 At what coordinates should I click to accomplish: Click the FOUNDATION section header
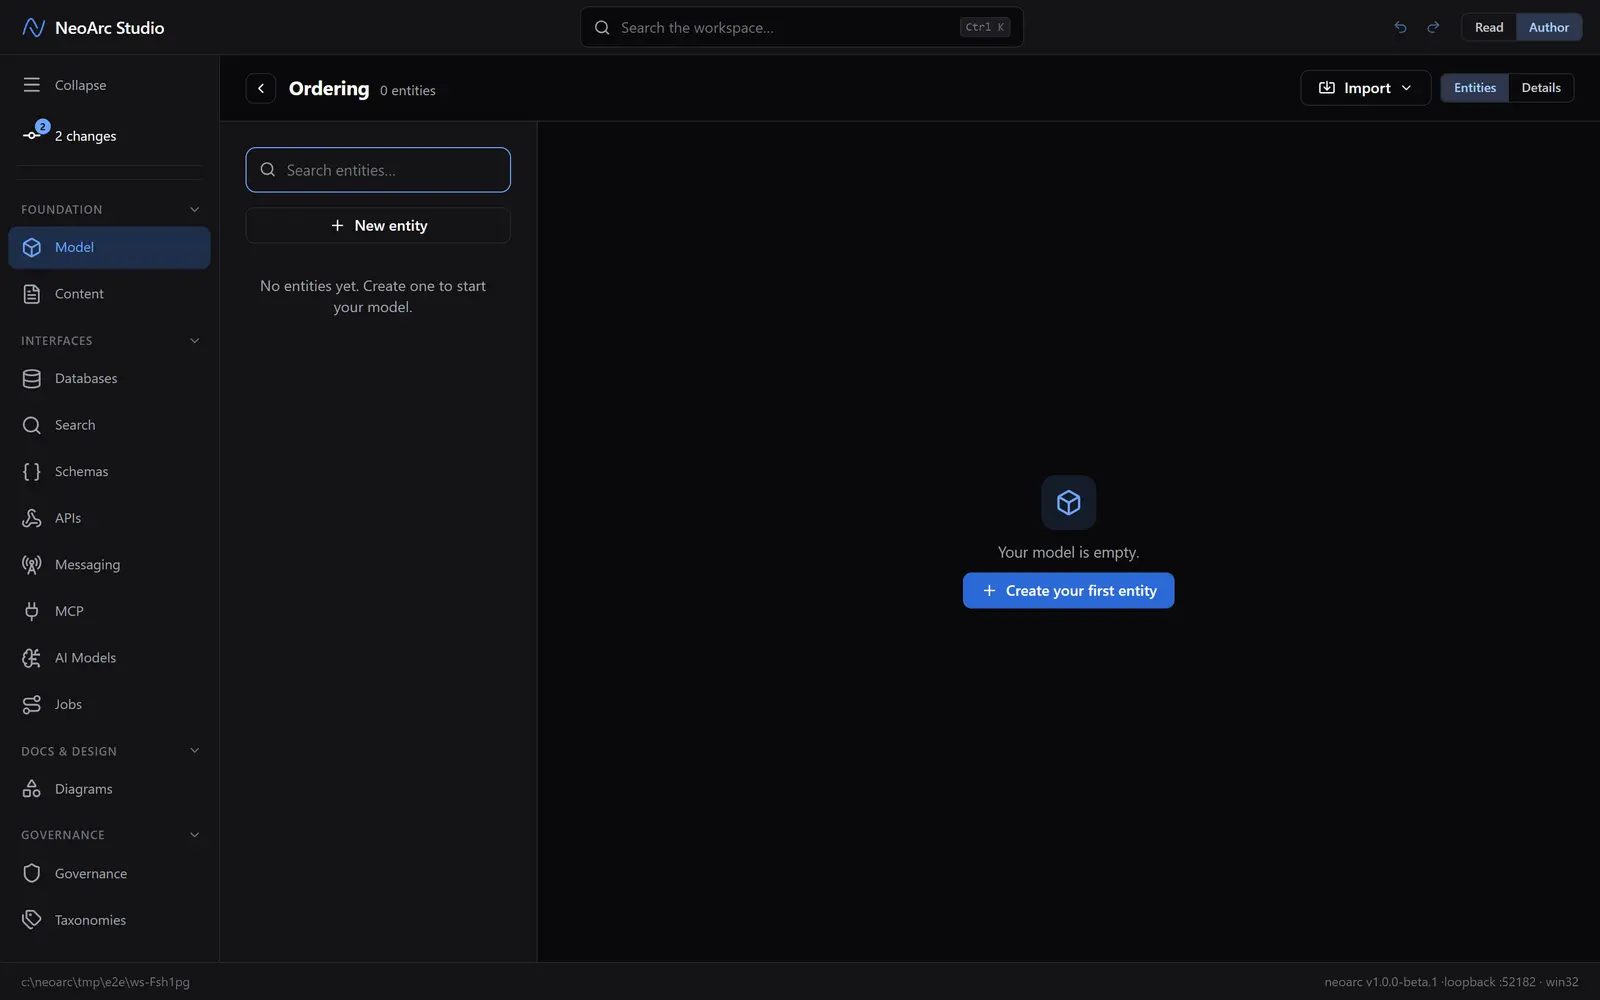click(62, 210)
